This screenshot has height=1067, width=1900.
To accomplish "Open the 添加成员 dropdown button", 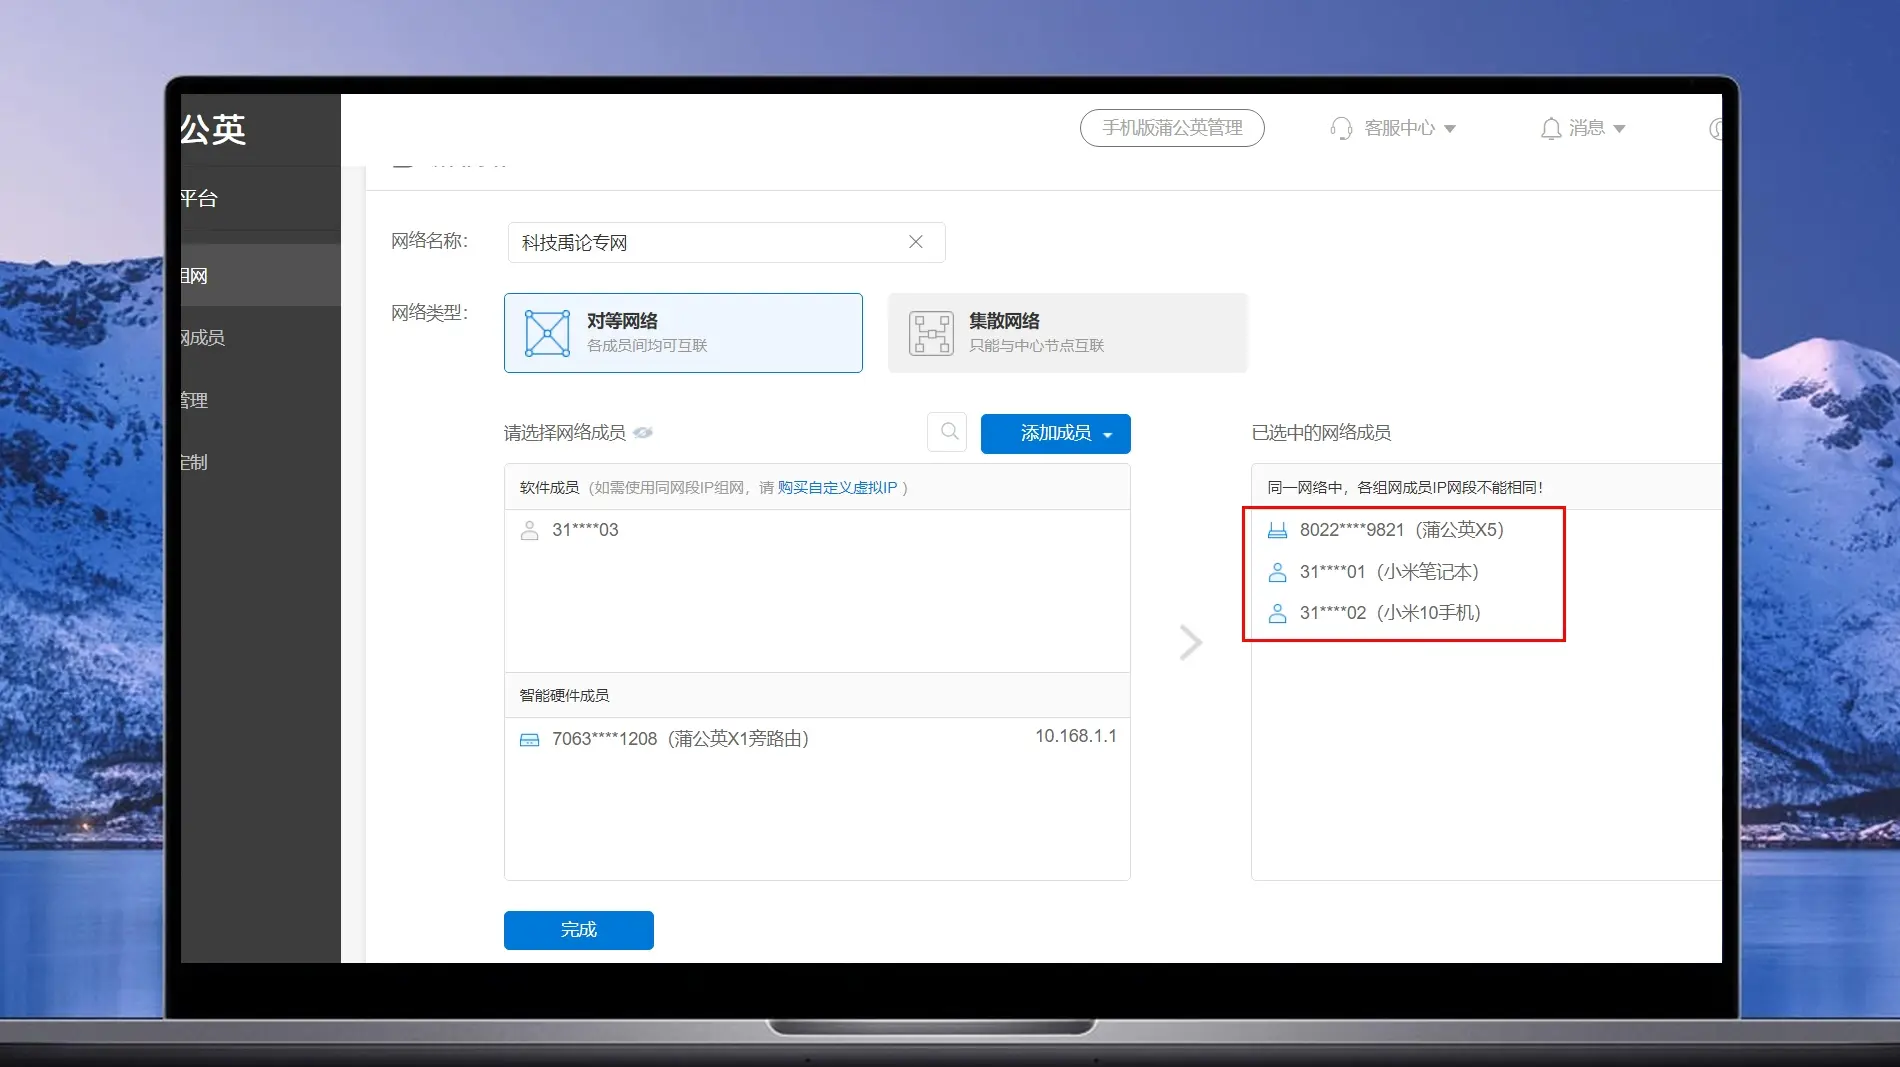I will [x=1055, y=433].
